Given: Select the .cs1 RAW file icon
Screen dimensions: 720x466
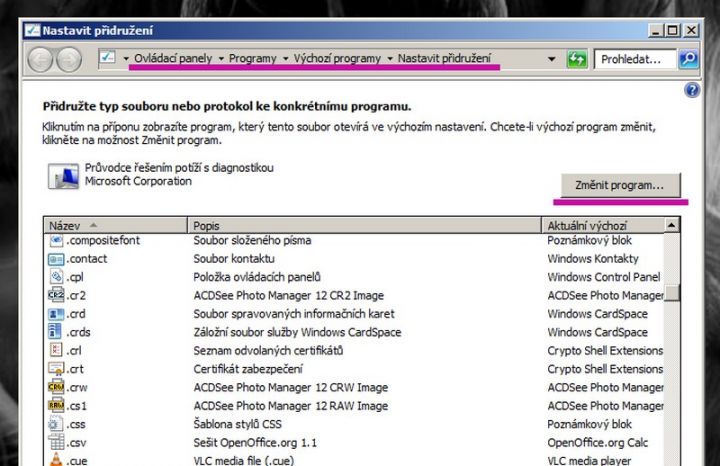Looking at the screenshot, I should pos(56,405).
